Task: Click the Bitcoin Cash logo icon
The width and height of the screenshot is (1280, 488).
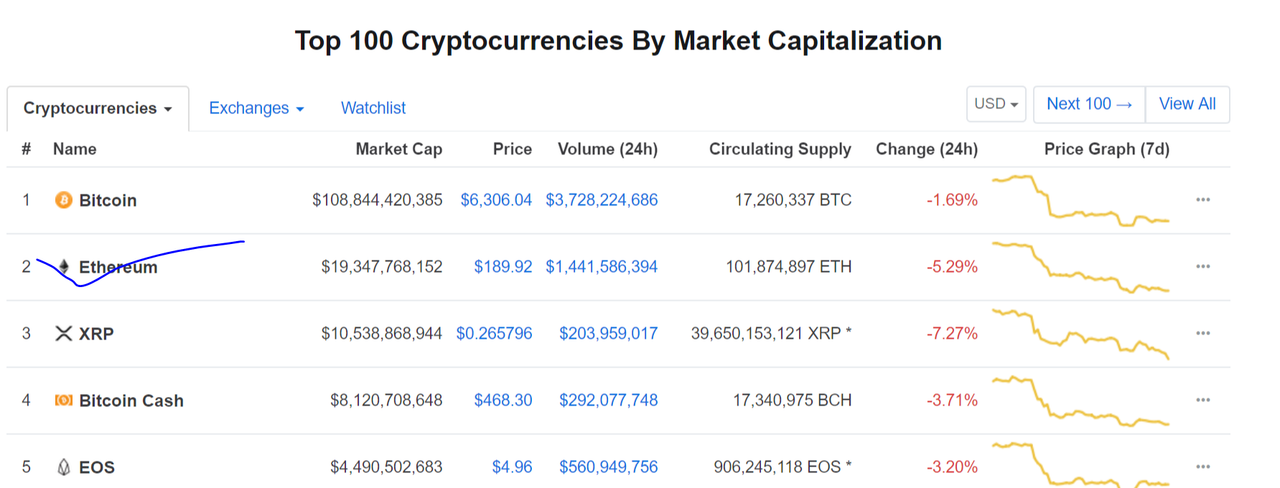Action: click(x=63, y=400)
